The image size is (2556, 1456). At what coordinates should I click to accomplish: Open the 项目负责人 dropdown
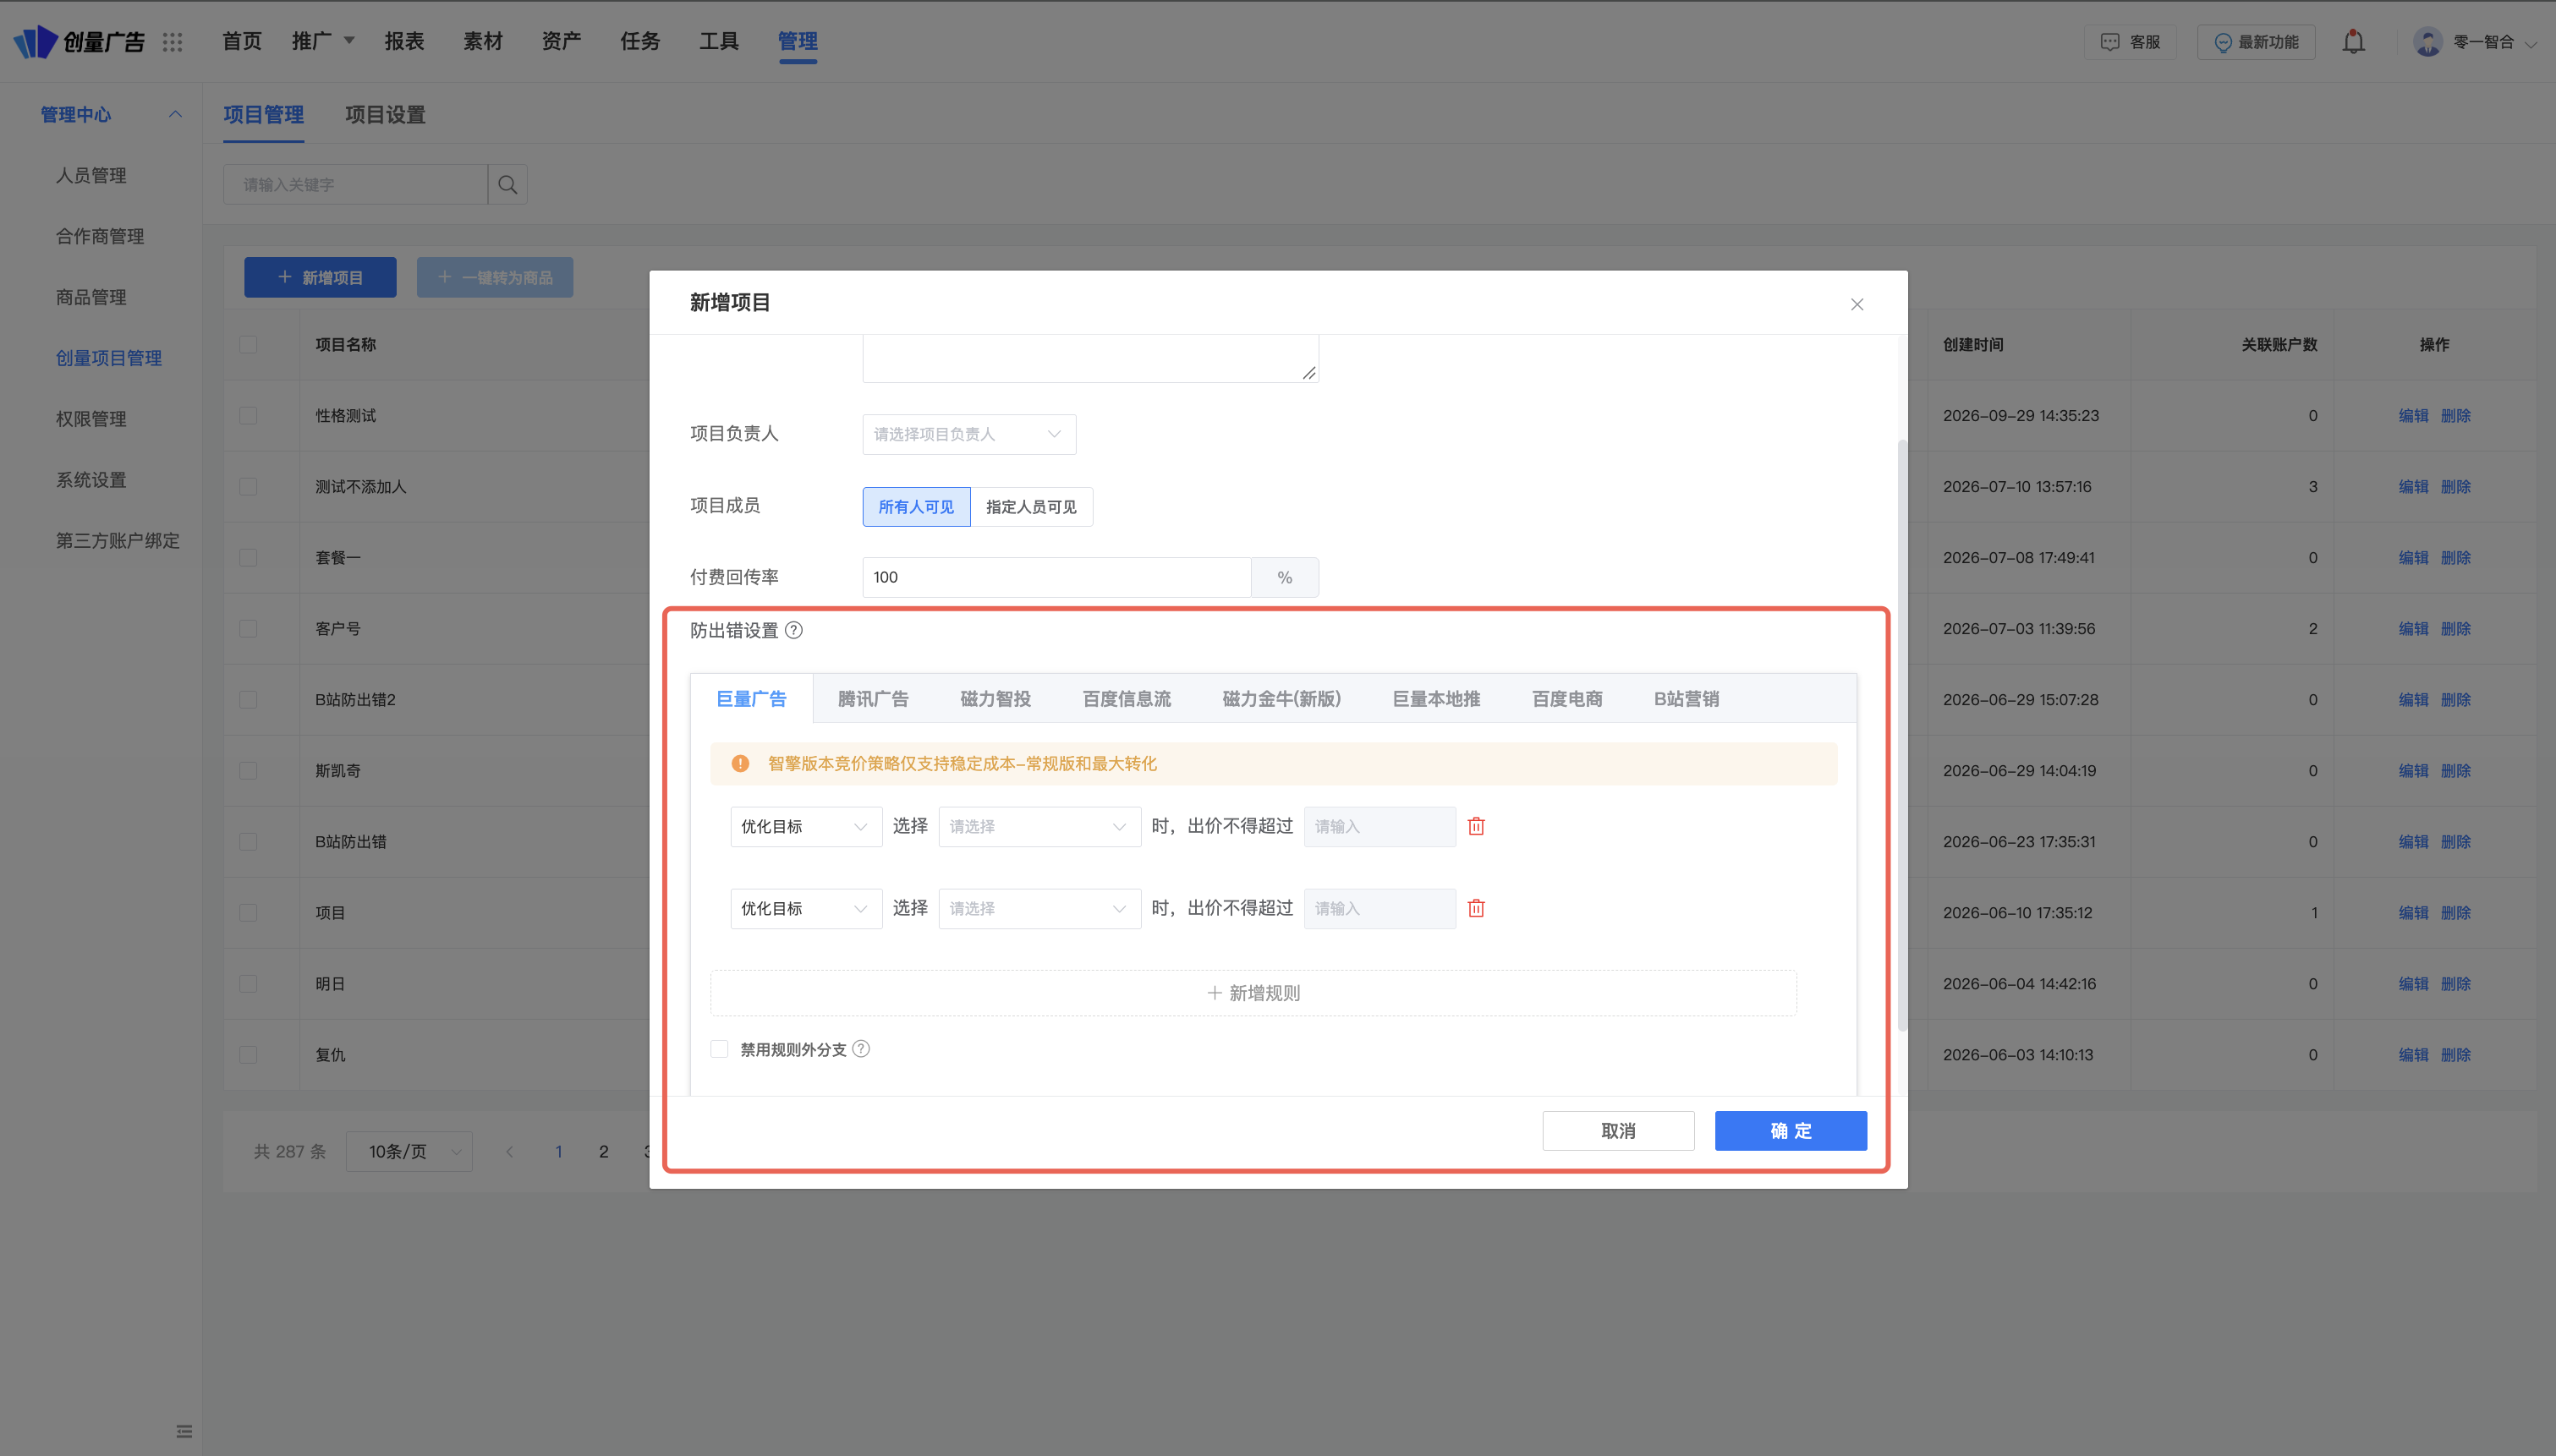click(969, 434)
